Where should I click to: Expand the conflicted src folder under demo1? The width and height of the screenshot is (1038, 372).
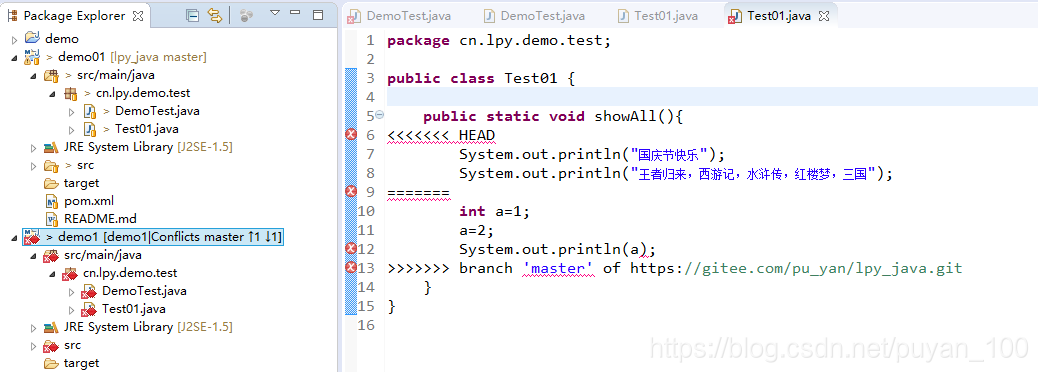coord(34,346)
